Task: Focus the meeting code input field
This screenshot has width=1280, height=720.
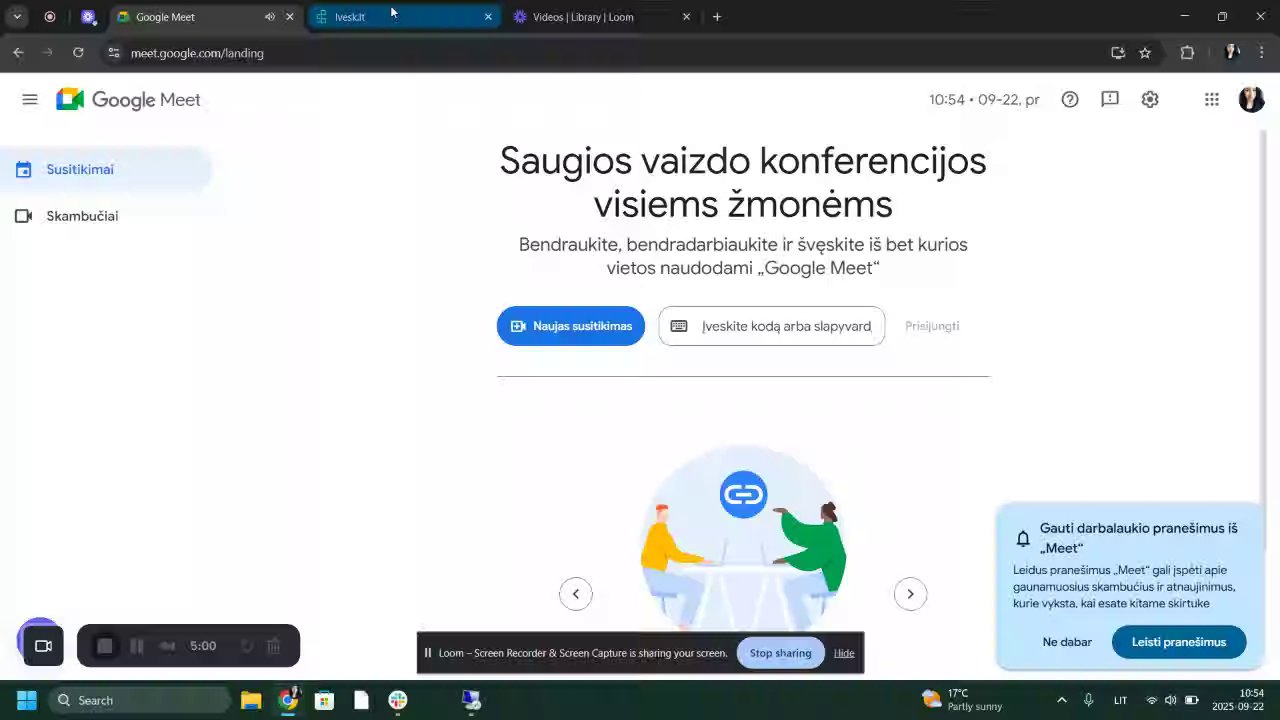Action: [x=772, y=326]
